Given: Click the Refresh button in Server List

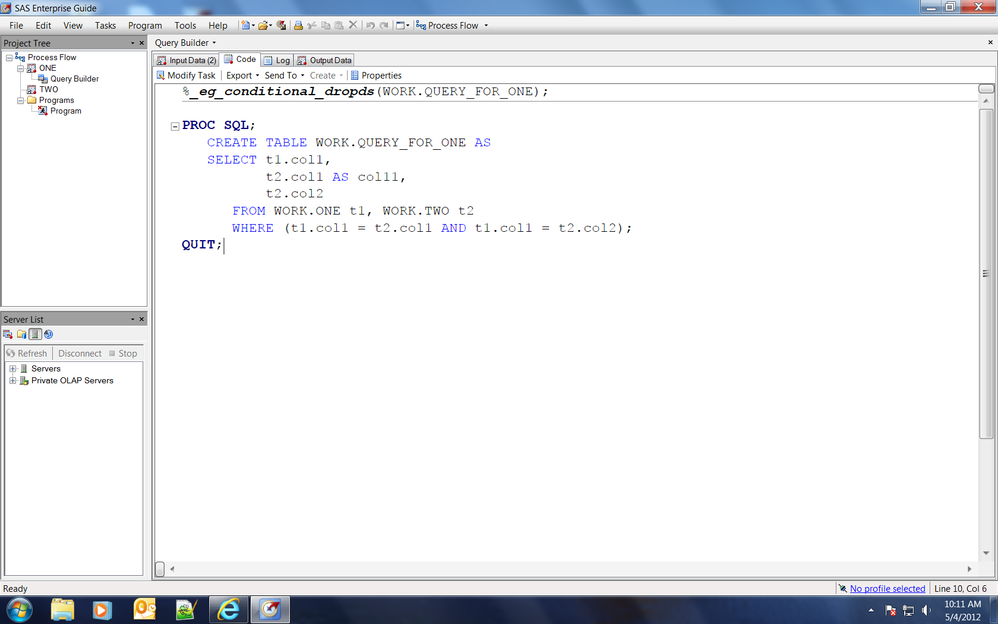Looking at the screenshot, I should coord(27,353).
